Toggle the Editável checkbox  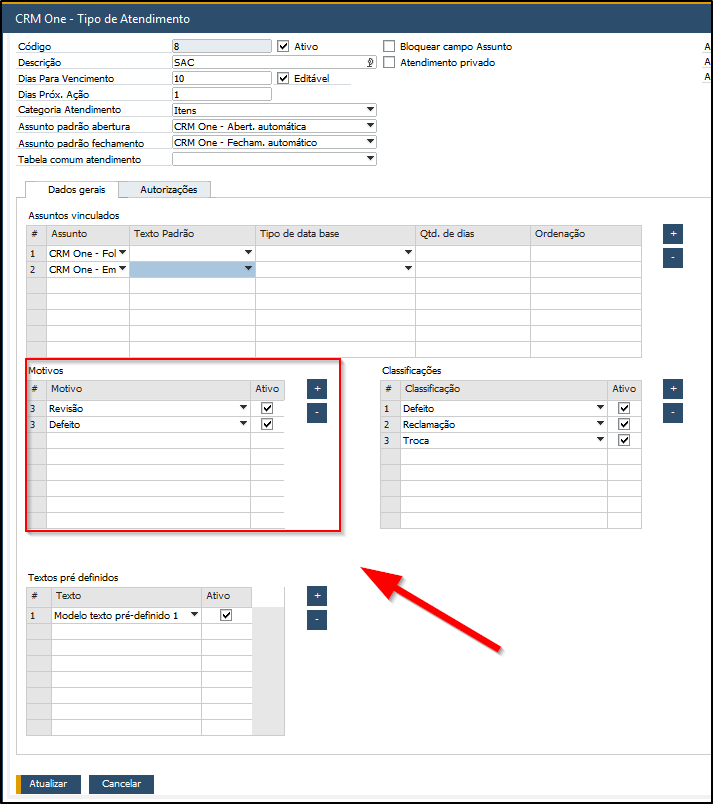pyautogui.click(x=283, y=78)
